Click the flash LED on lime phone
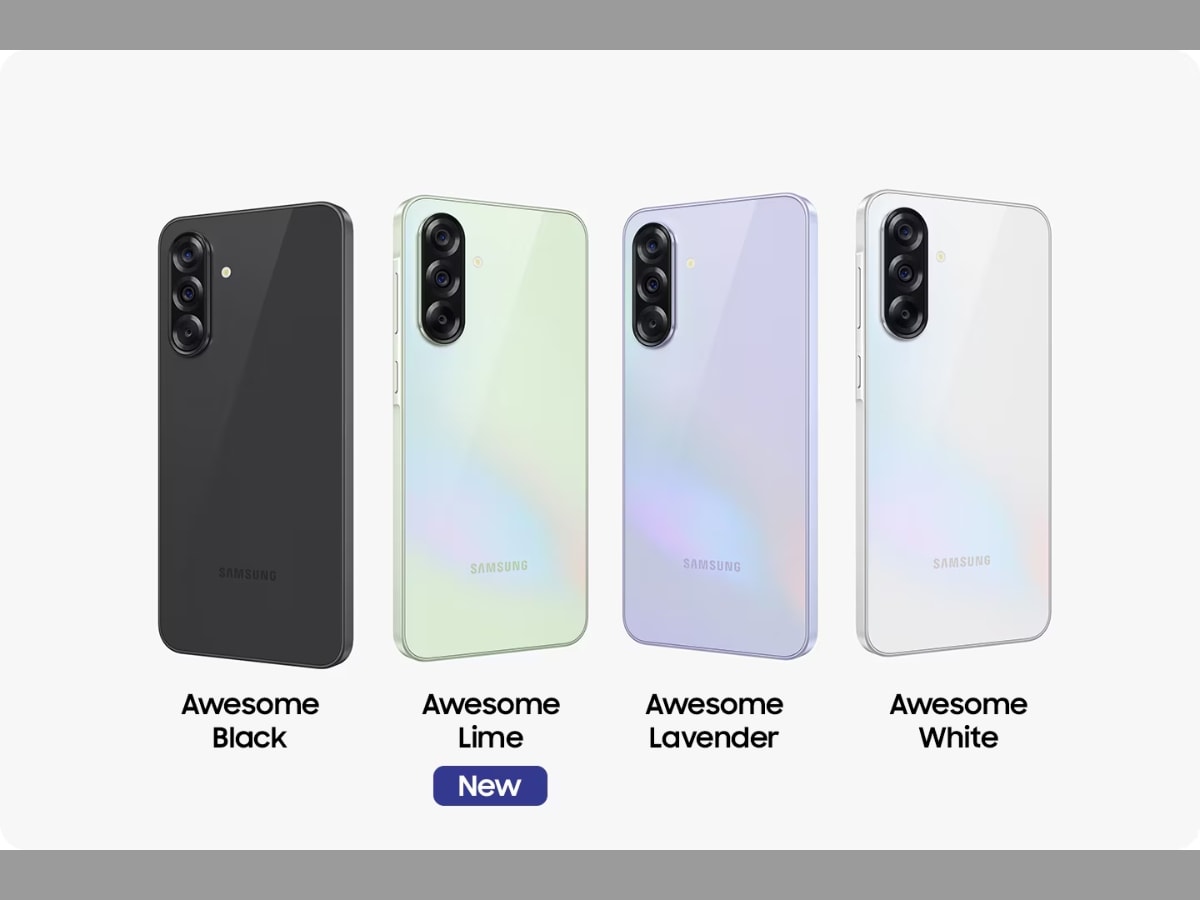Viewport: 1200px width, 900px height. (x=477, y=262)
